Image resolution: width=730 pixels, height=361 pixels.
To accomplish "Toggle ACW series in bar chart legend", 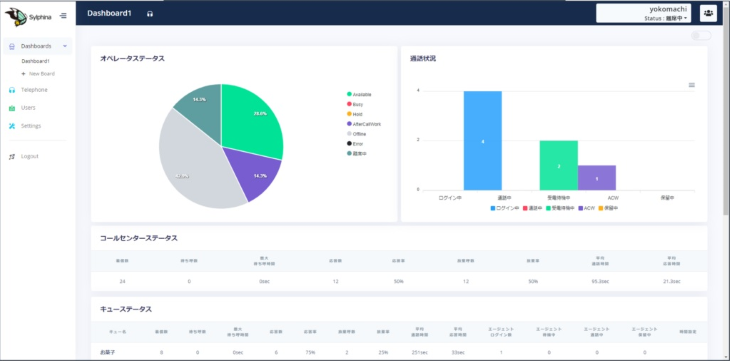I will click(x=587, y=208).
